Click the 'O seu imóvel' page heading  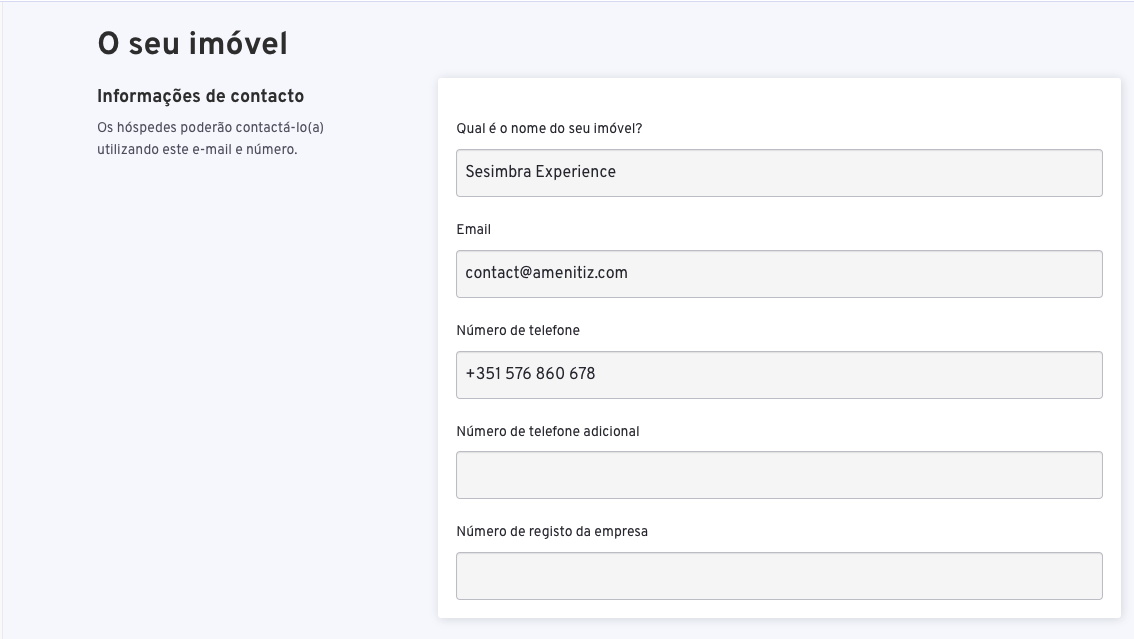point(192,43)
